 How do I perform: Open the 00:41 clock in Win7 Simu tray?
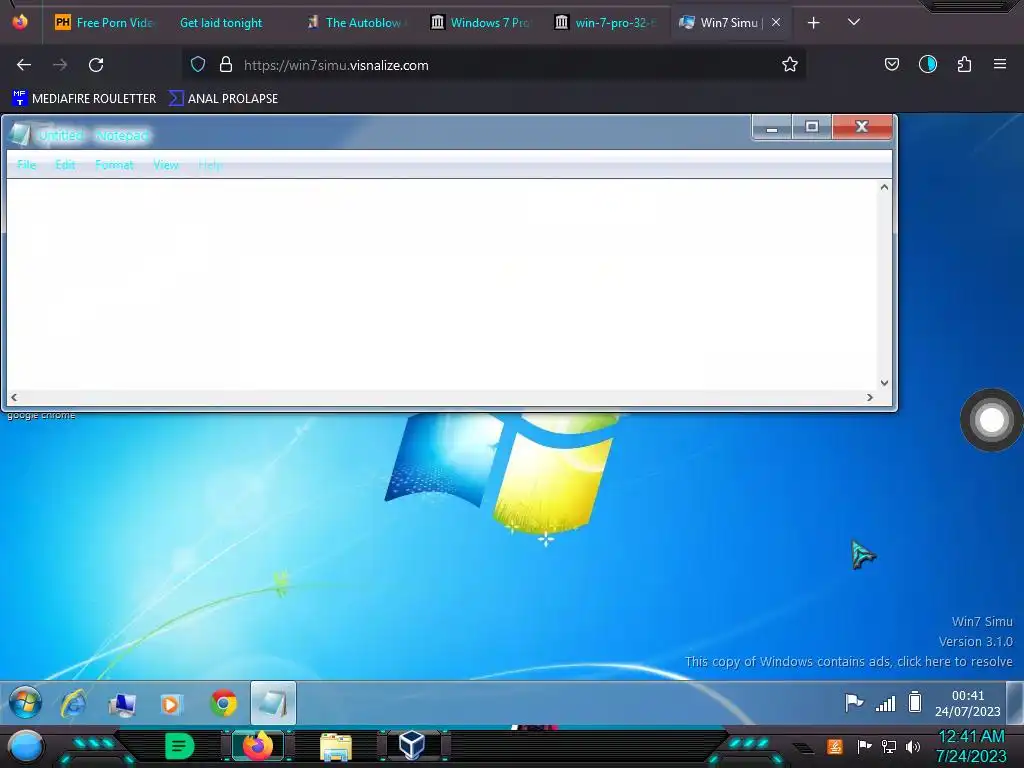point(967,703)
